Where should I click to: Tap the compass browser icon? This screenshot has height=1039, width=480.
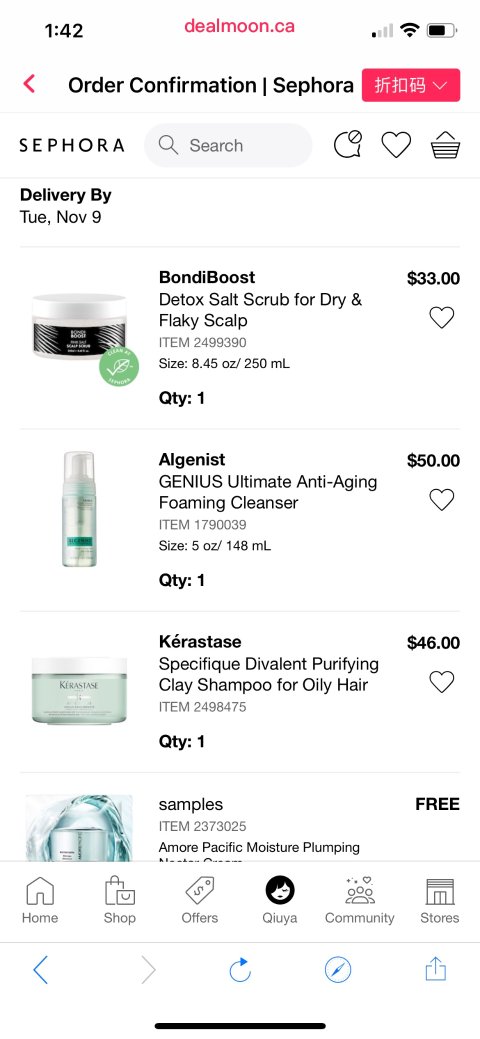pyautogui.click(x=337, y=970)
